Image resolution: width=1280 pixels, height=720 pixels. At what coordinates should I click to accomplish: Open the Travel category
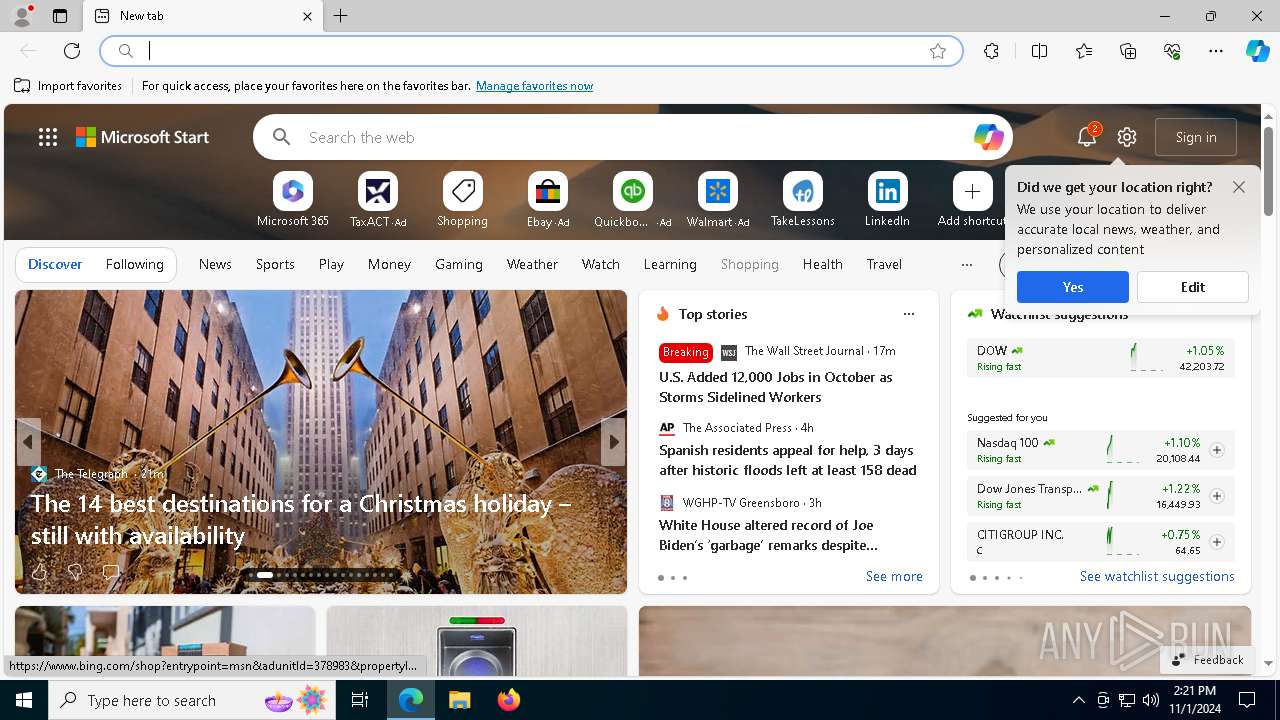884,265
